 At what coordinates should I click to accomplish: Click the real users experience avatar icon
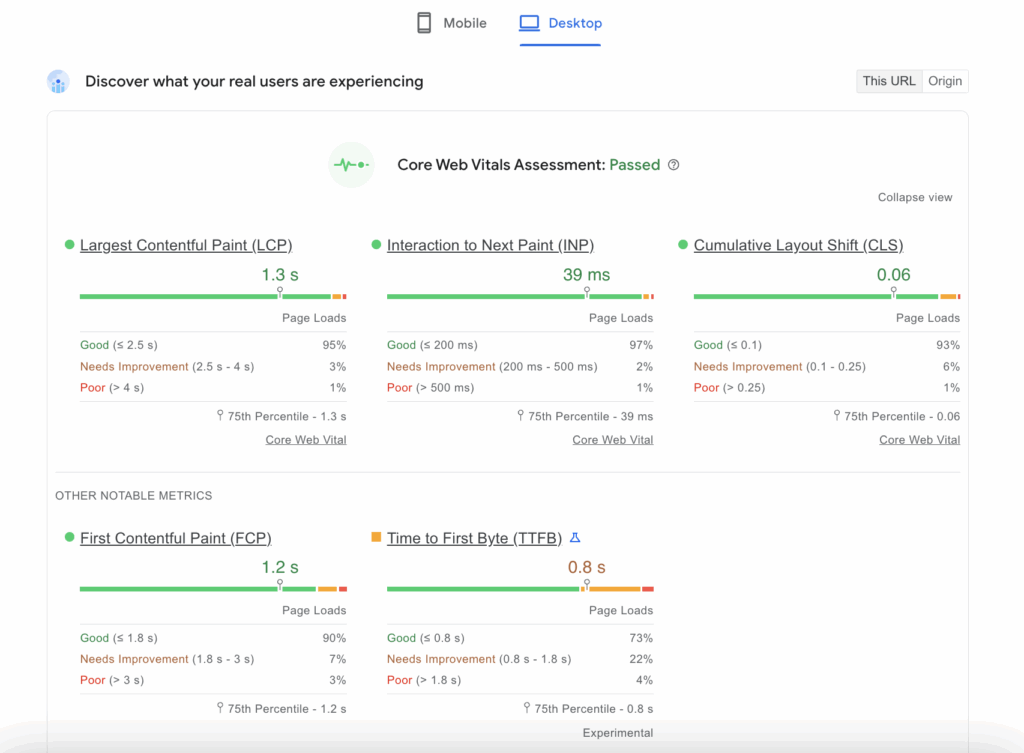point(58,81)
